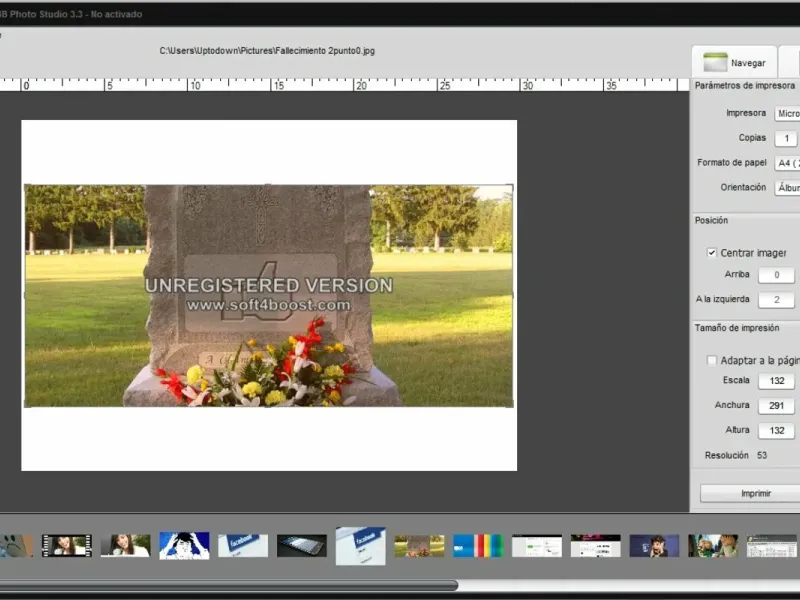The image size is (800, 600).
Task: Click the green Navegar tab icon
Action: [x=714, y=62]
